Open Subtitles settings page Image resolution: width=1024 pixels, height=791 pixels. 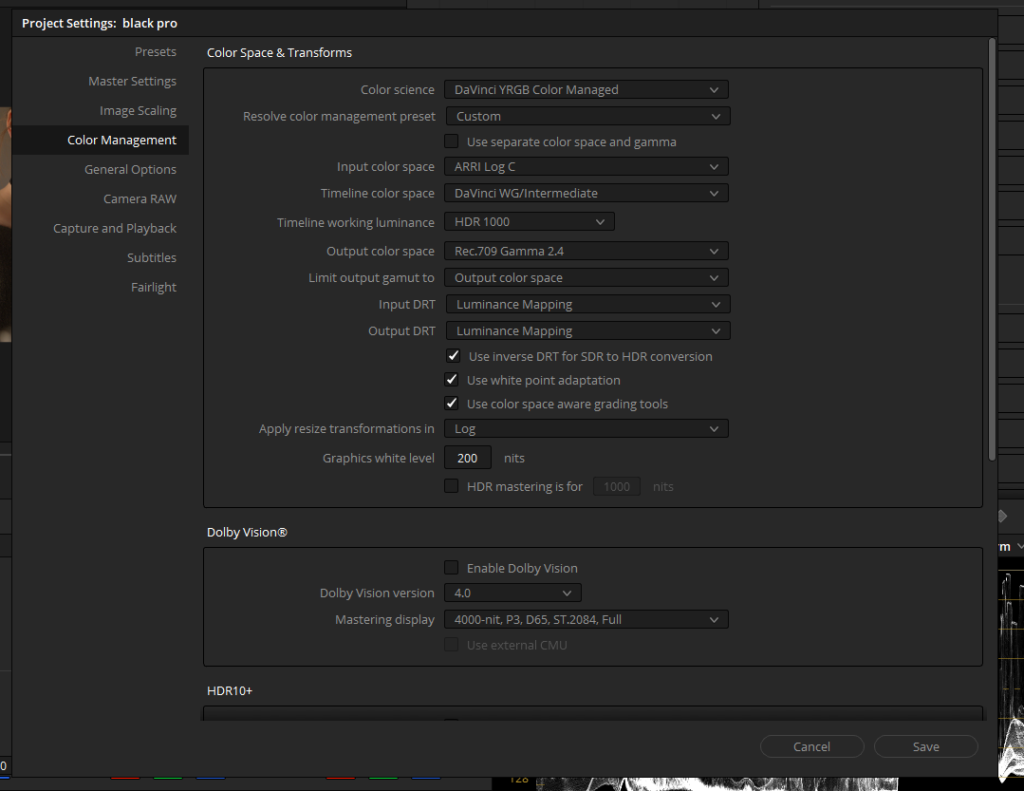[x=152, y=257]
